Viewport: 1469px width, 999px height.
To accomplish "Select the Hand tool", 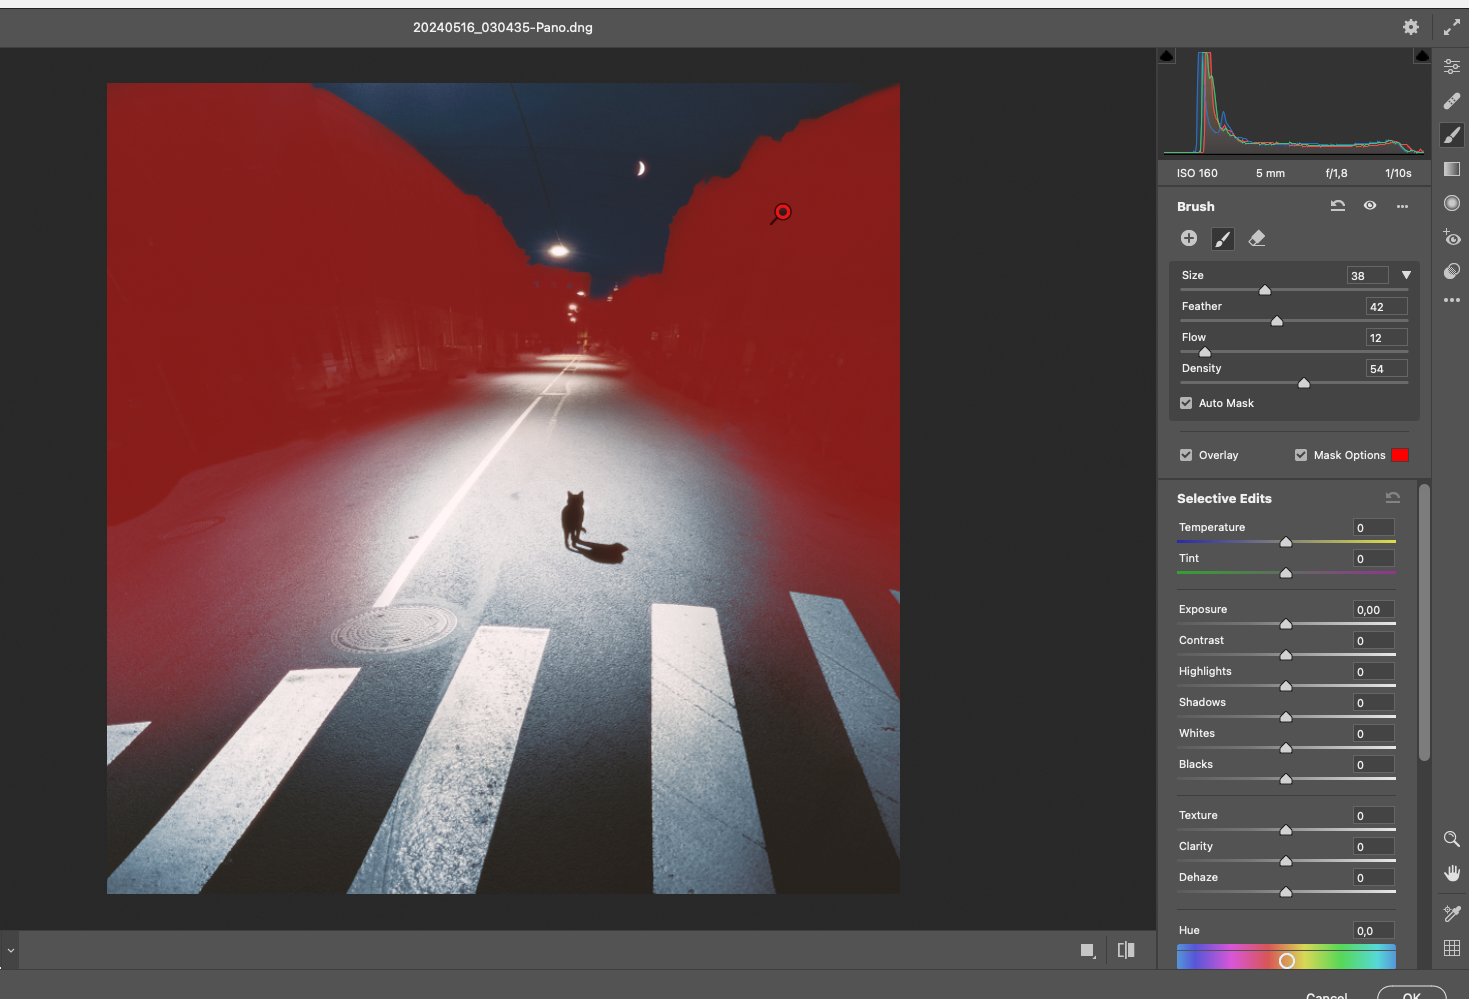I will pyautogui.click(x=1451, y=873).
